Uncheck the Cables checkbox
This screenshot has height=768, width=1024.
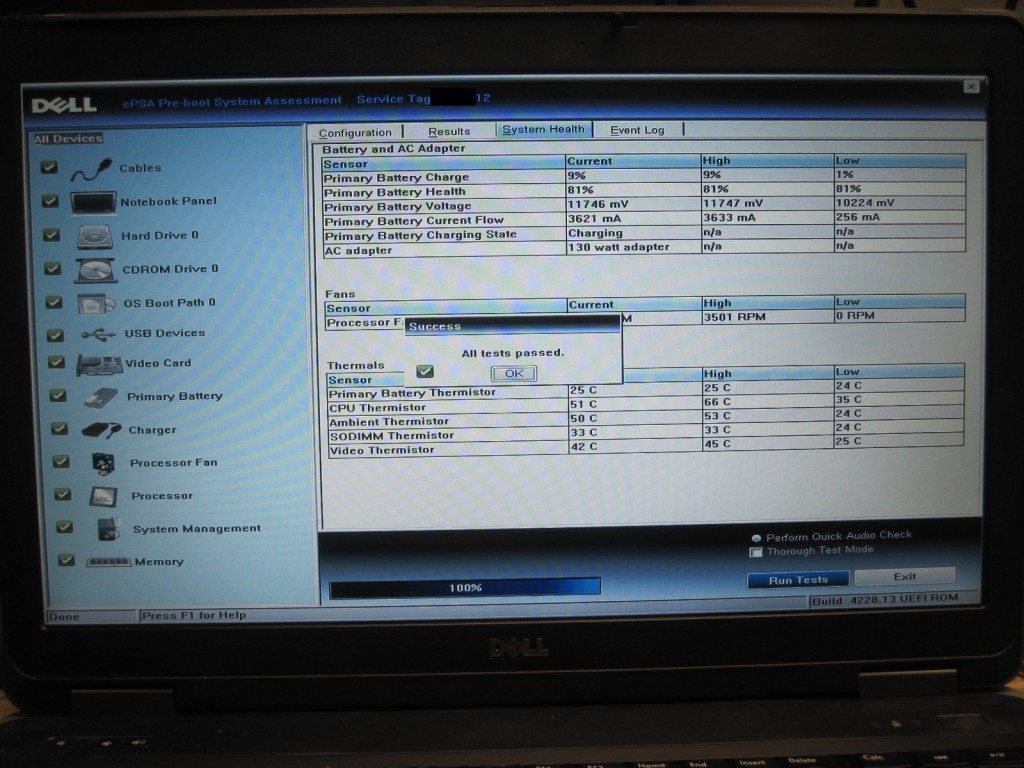49,167
